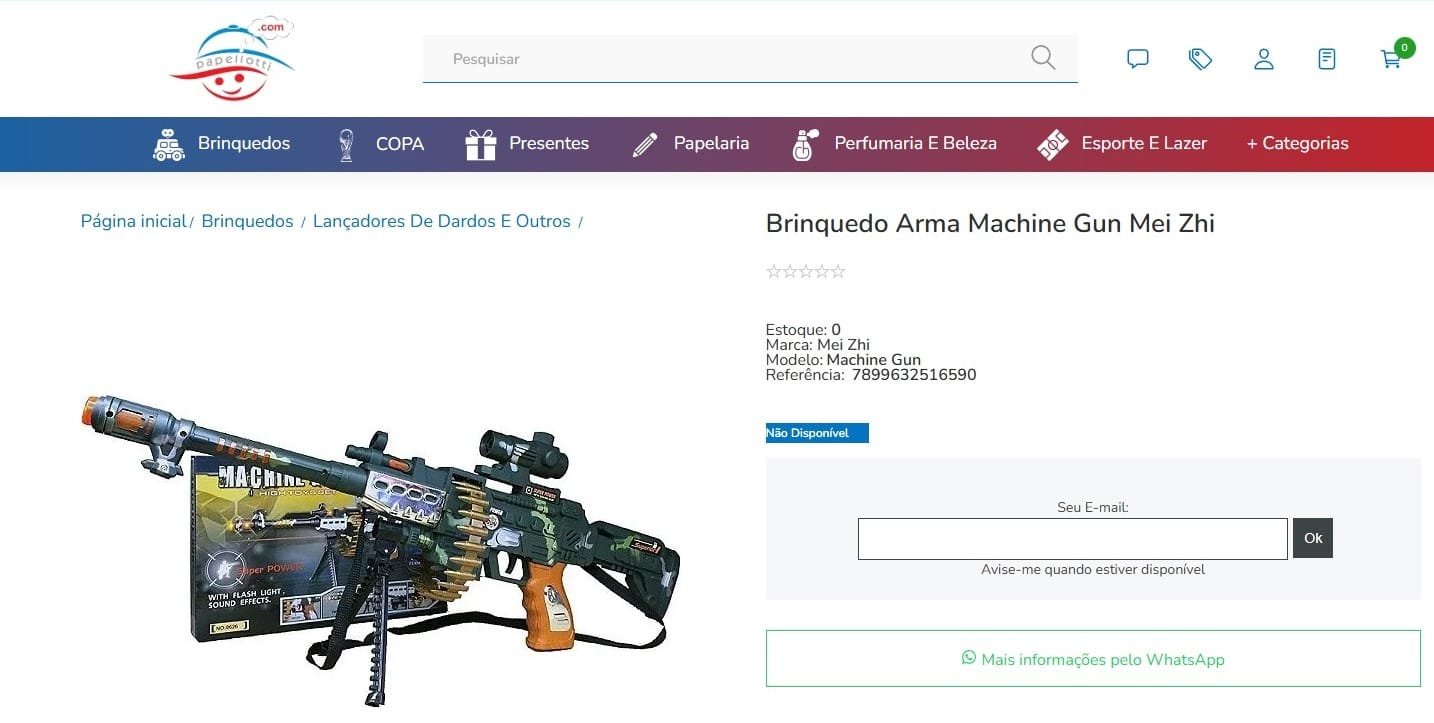This screenshot has height=723, width=1434.
Task: Click the price tag offers icon
Action: [x=1200, y=59]
